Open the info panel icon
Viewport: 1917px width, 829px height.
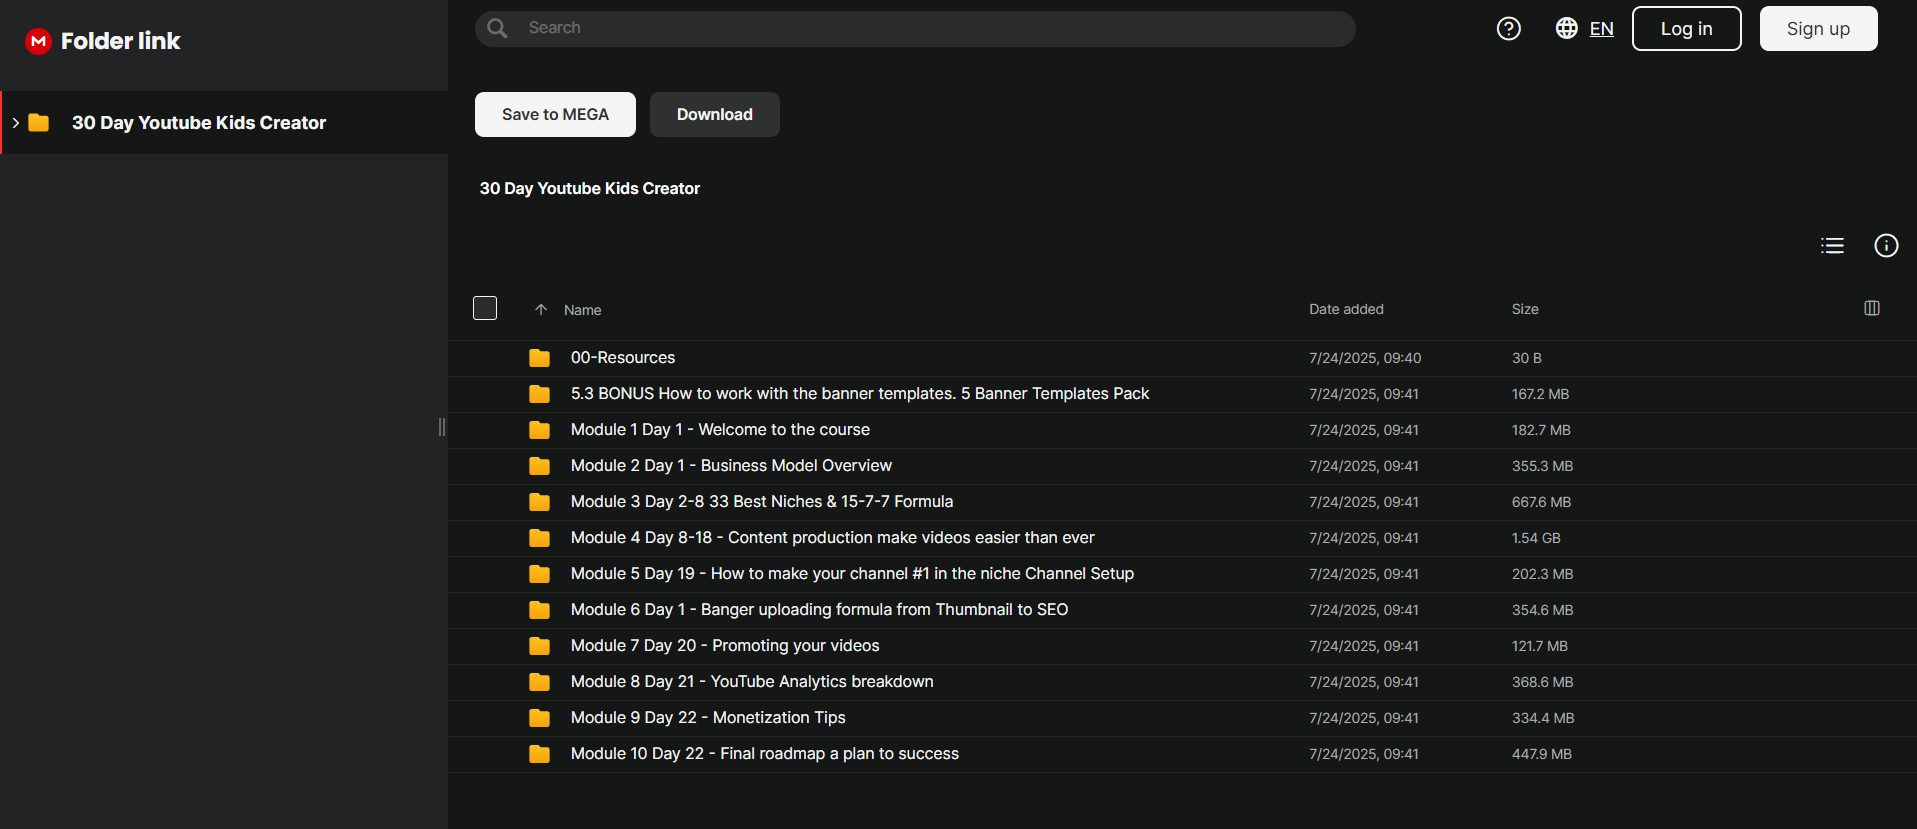[x=1886, y=246]
